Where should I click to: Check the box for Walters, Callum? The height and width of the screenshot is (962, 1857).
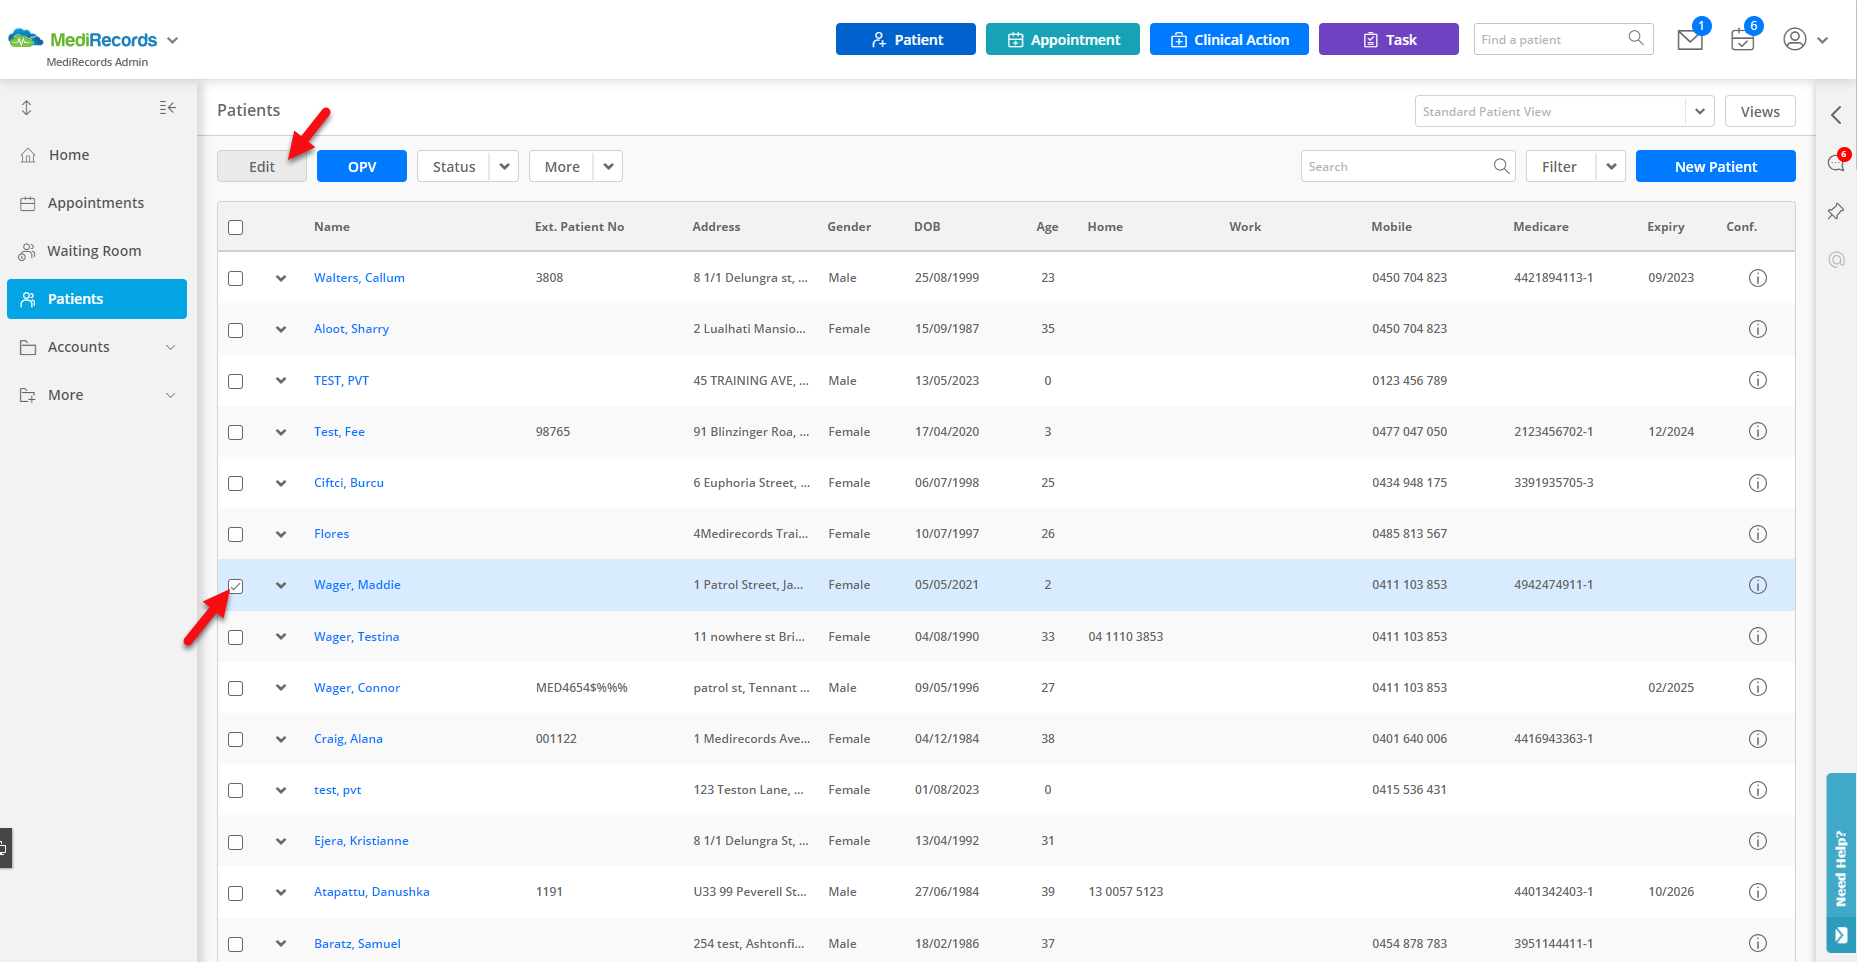(x=235, y=278)
